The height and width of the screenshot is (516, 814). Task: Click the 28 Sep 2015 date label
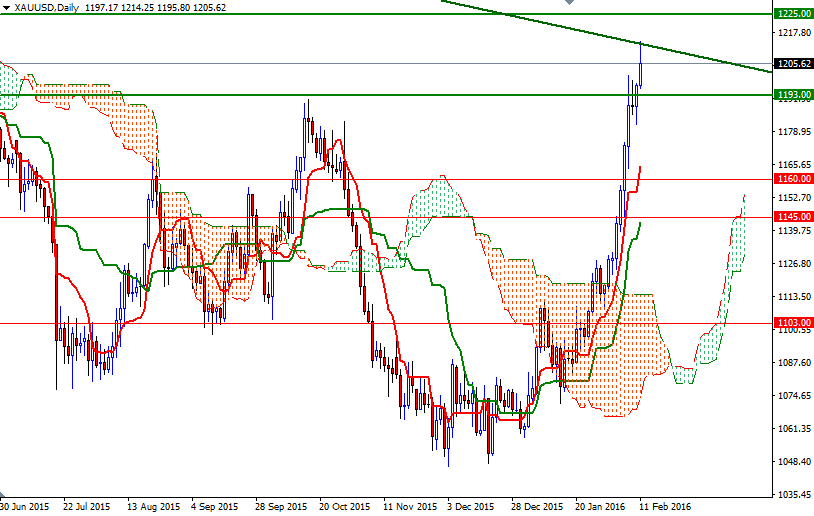(281, 507)
